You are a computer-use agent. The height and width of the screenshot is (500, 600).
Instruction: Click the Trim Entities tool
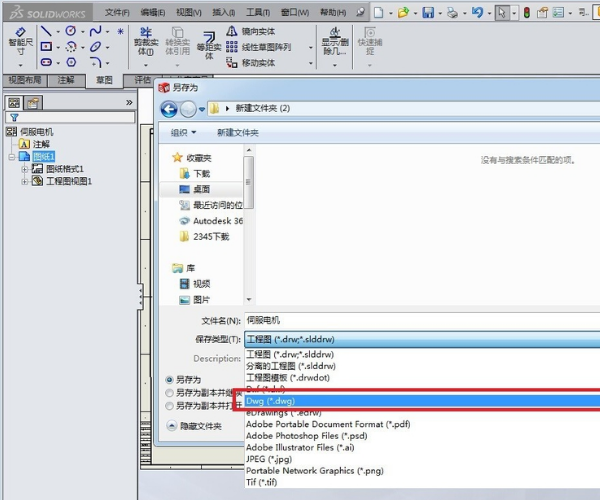pos(146,41)
